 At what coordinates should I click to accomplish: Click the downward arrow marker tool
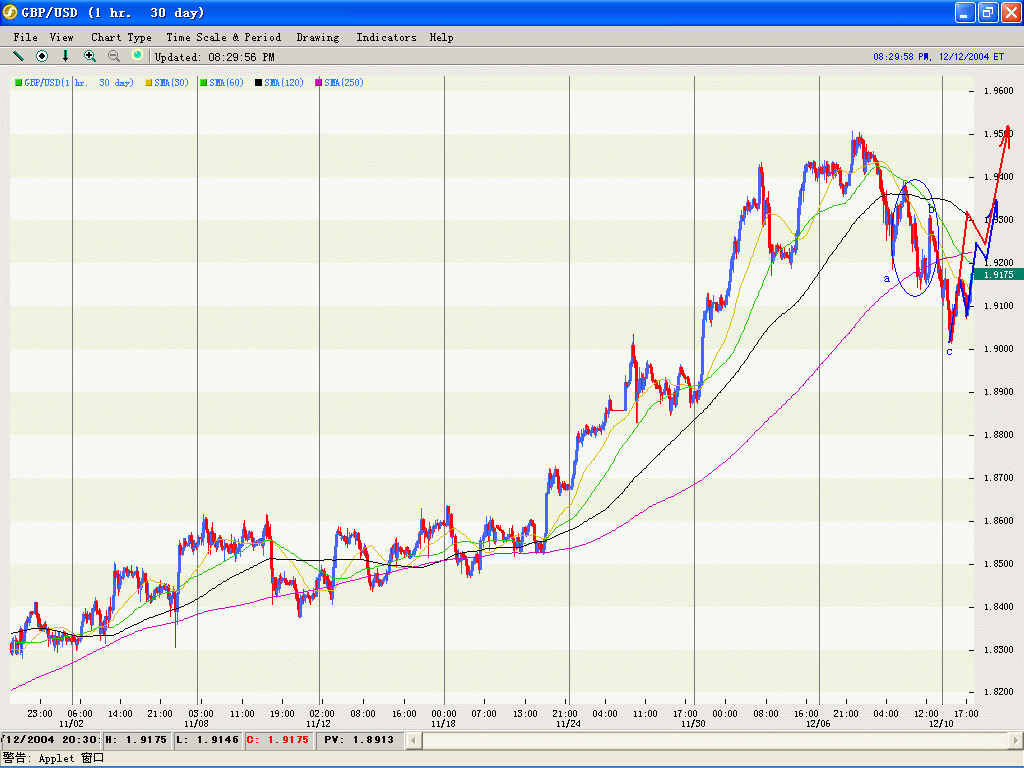66,57
